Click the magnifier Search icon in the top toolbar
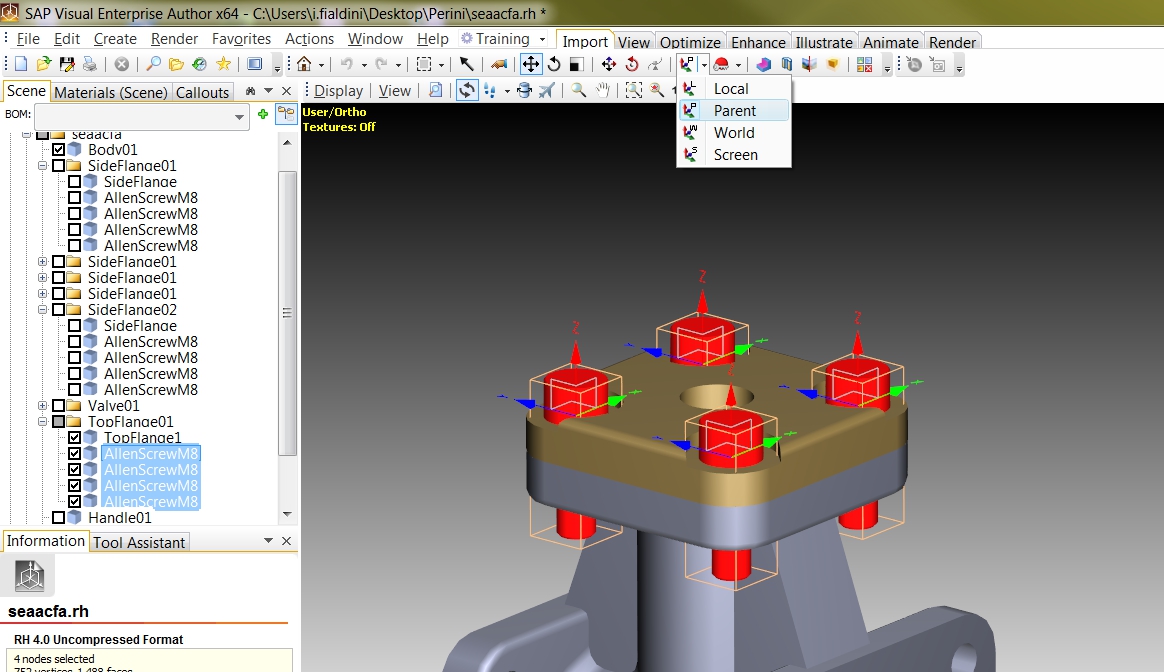The image size is (1164, 672). tap(153, 65)
